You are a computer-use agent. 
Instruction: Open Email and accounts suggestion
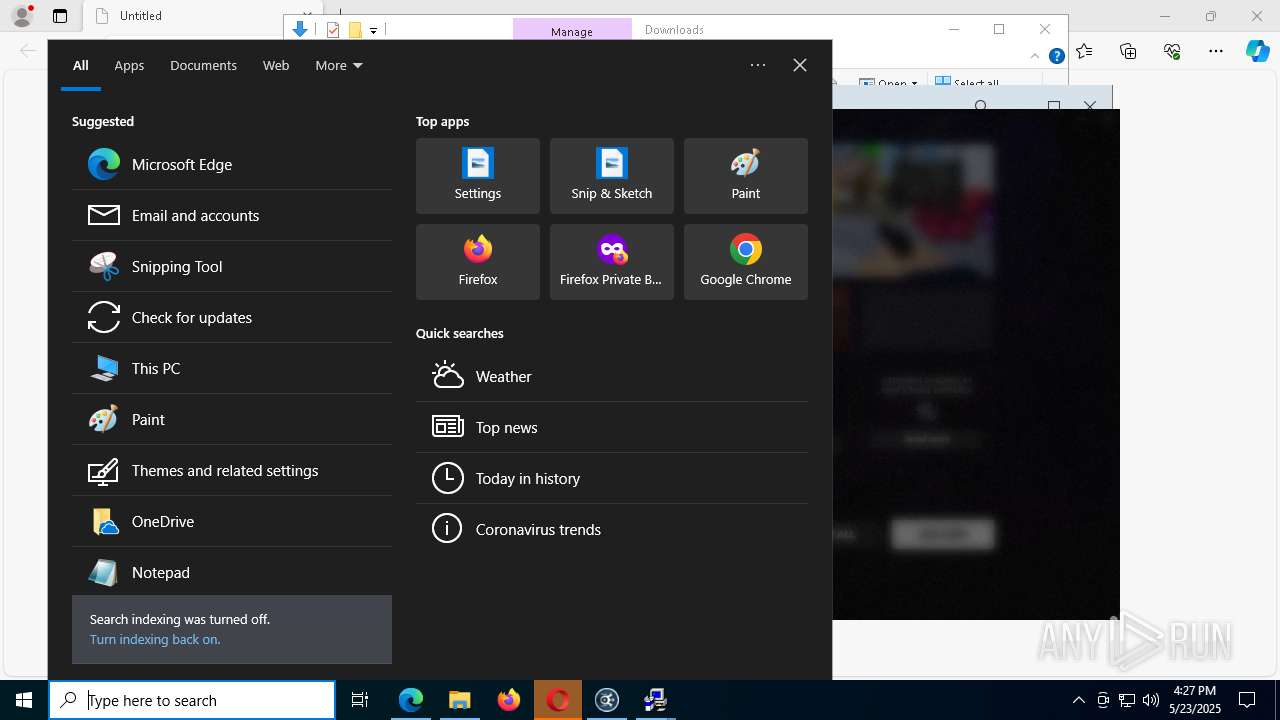pos(232,215)
